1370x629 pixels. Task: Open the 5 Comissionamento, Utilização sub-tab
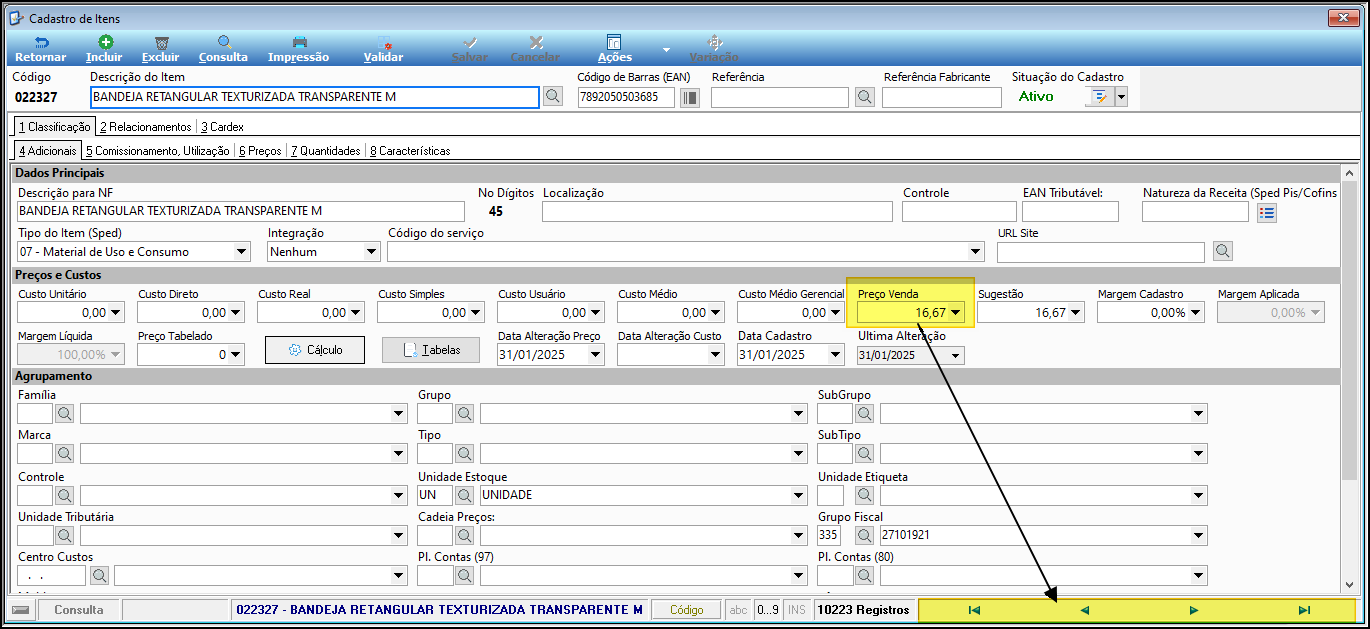[x=157, y=151]
